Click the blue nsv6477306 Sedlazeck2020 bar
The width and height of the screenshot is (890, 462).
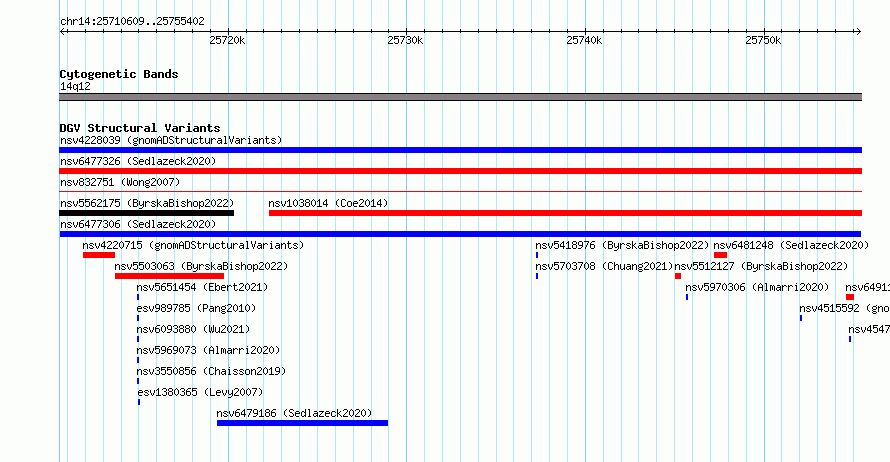pos(460,234)
